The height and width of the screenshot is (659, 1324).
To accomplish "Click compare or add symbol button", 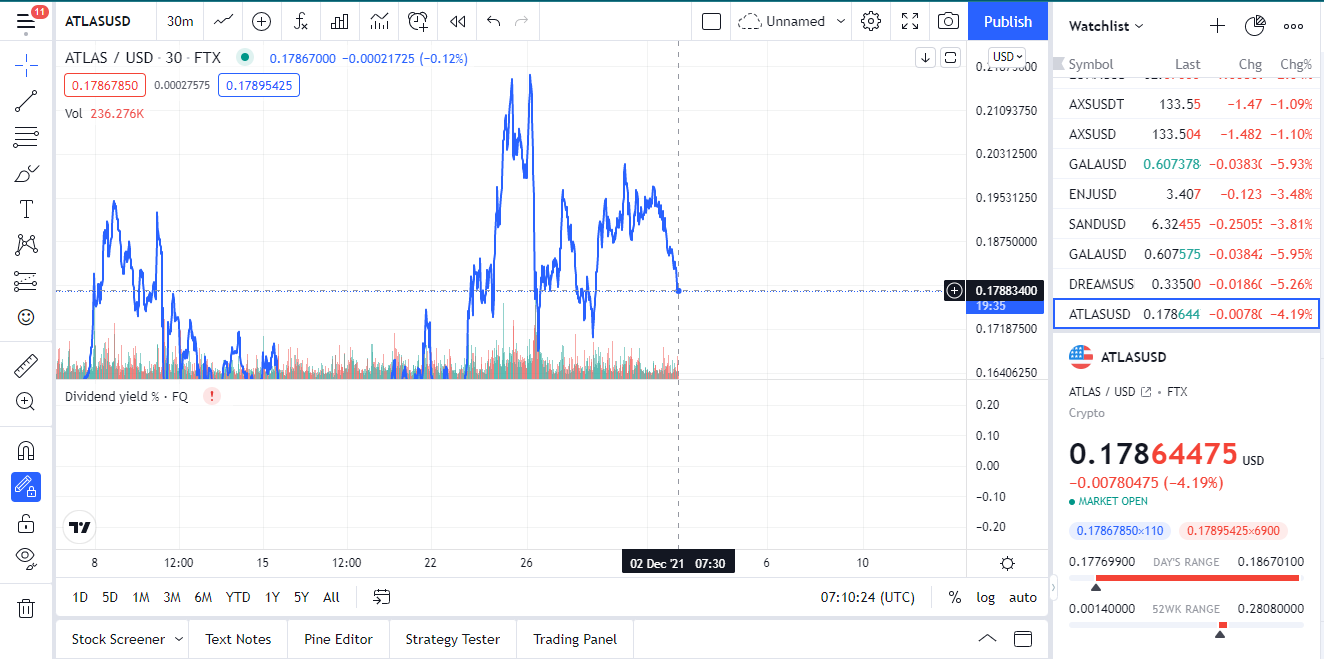I will (261, 21).
